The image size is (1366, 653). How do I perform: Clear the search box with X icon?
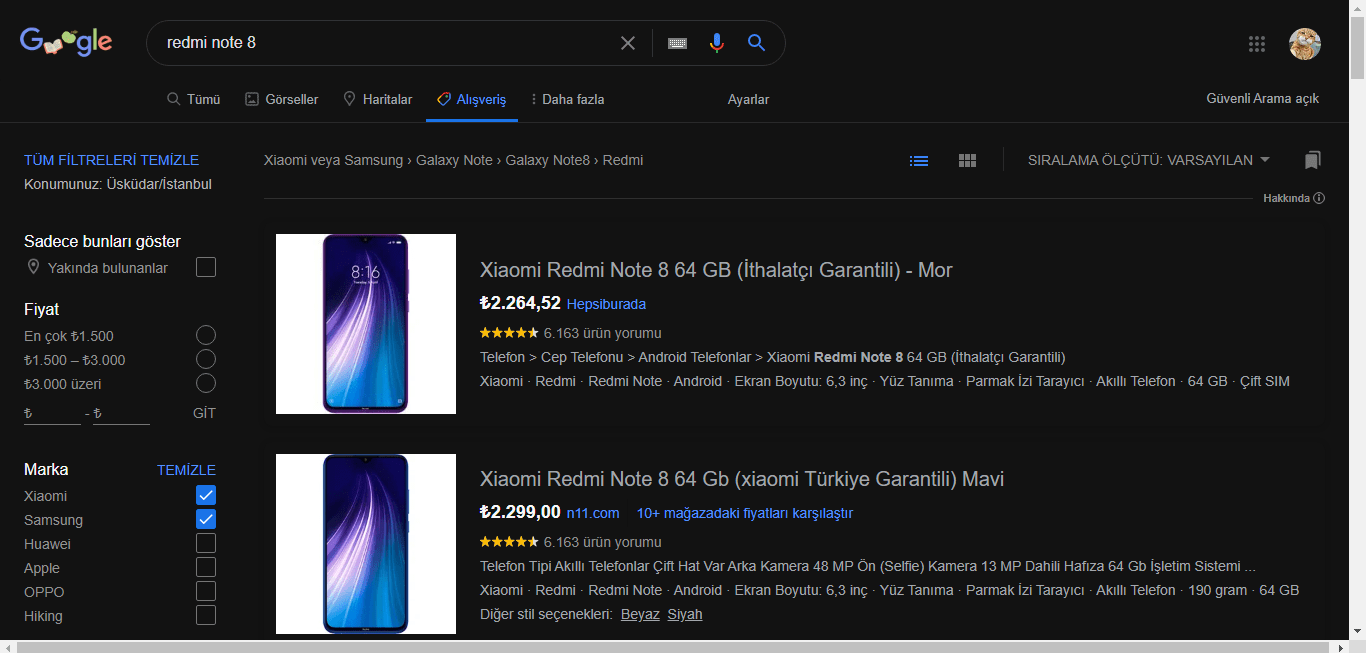coord(628,43)
